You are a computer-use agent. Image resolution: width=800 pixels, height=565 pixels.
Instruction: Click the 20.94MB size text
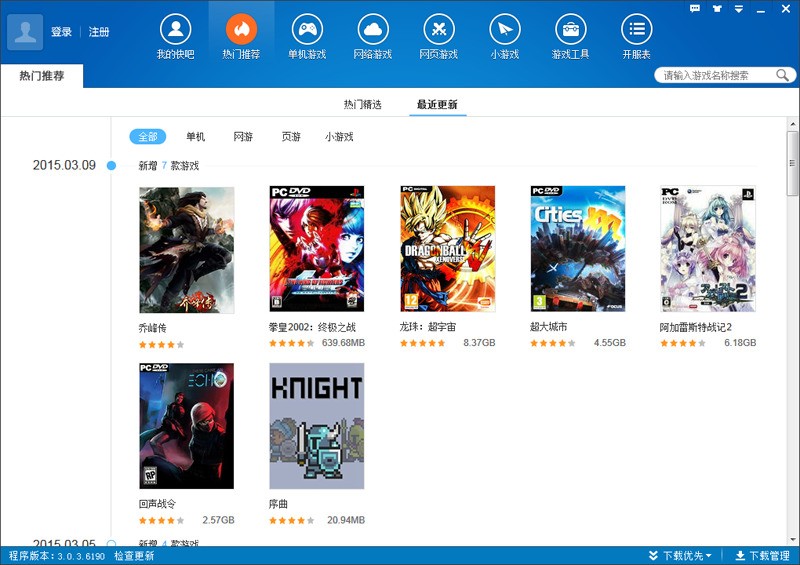click(346, 520)
